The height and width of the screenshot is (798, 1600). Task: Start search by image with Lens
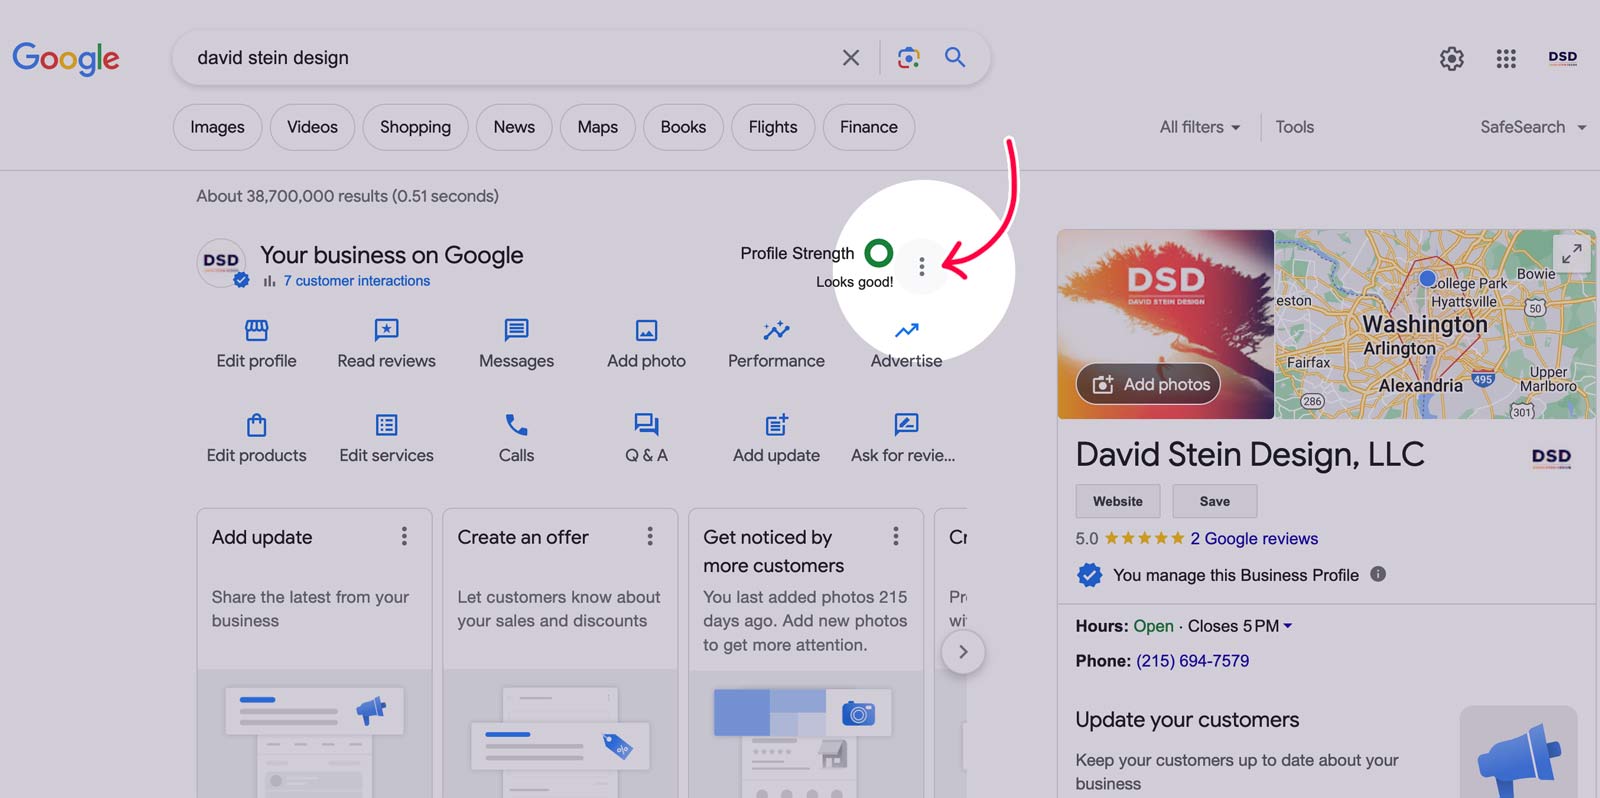point(908,58)
